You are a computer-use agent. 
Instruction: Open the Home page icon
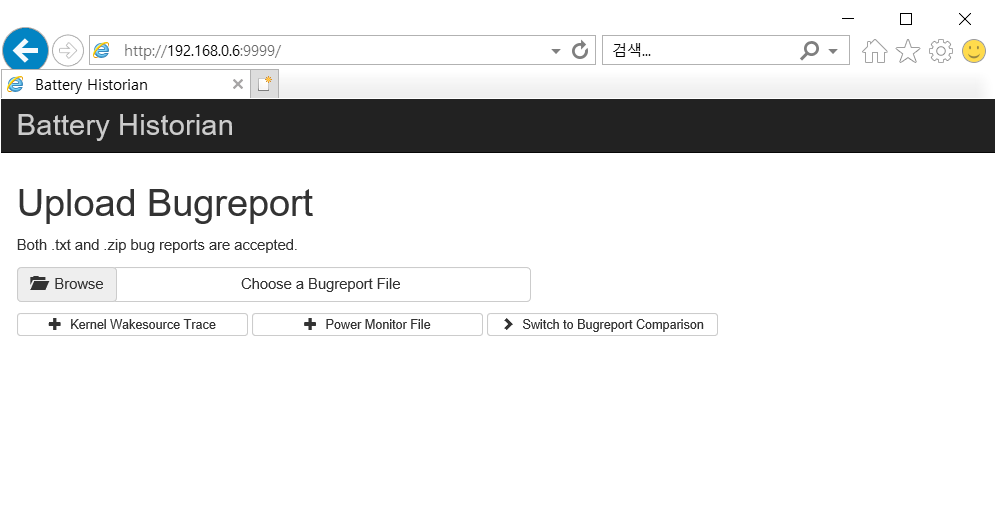pos(875,51)
